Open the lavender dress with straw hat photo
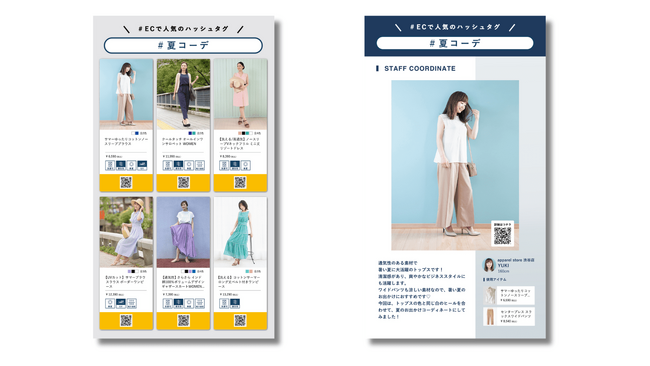 pos(126,232)
